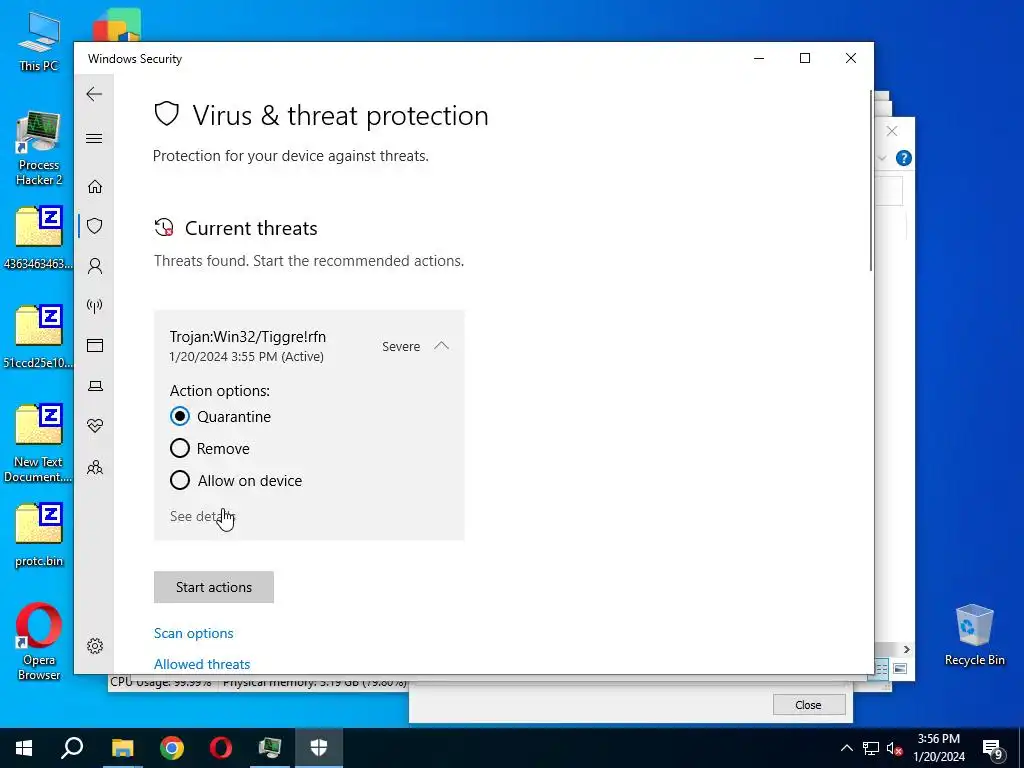The width and height of the screenshot is (1024, 768).
Task: Click Windows Security vertical scrollbar
Action: pos(871,182)
